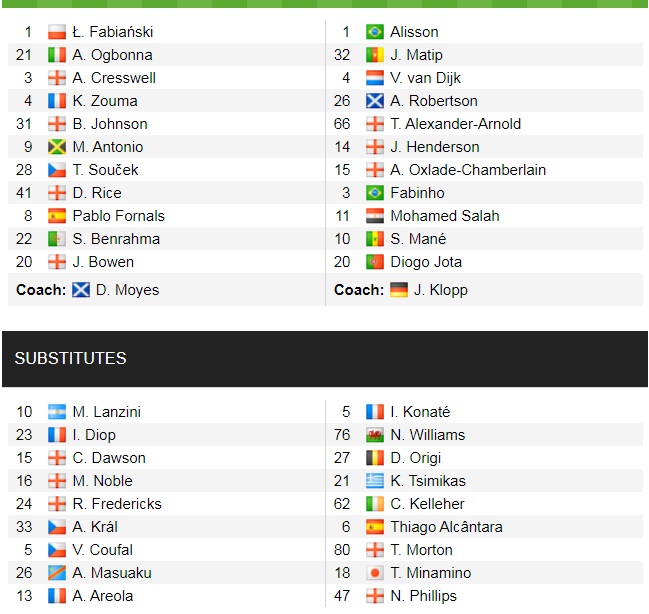The height and width of the screenshot is (614, 649).
Task: Open player D. Rice's profile link
Action: (97, 193)
